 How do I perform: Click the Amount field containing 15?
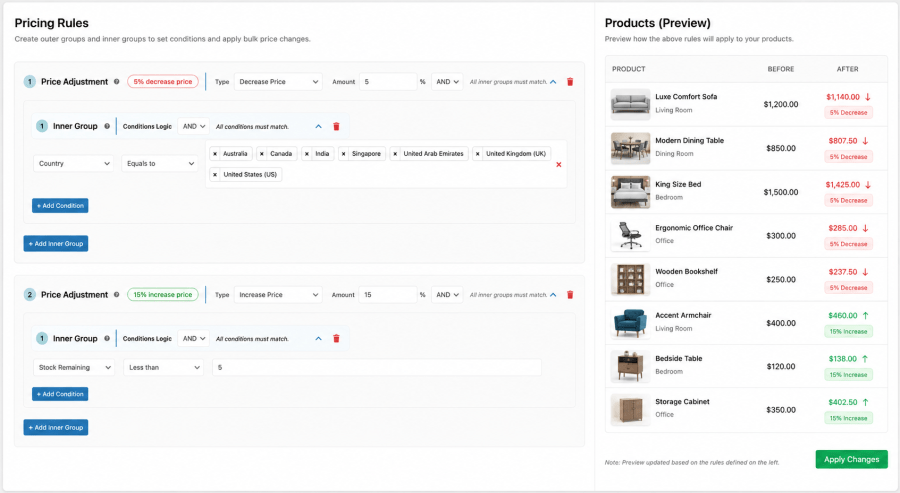pos(388,295)
